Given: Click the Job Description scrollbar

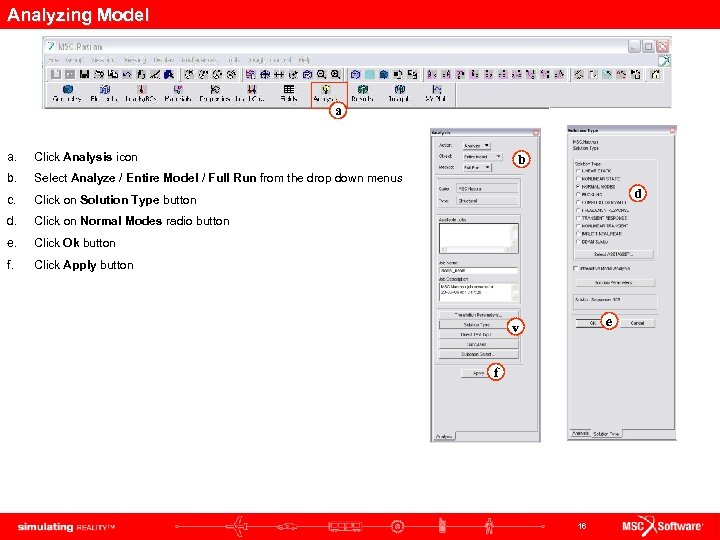Looking at the screenshot, I should point(515,292).
